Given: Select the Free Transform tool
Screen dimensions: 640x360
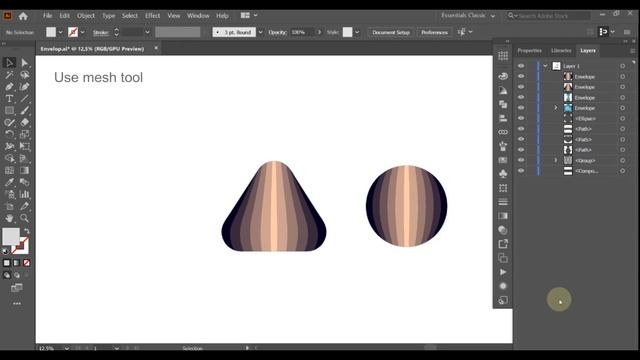Looking at the screenshot, I should point(24,146).
